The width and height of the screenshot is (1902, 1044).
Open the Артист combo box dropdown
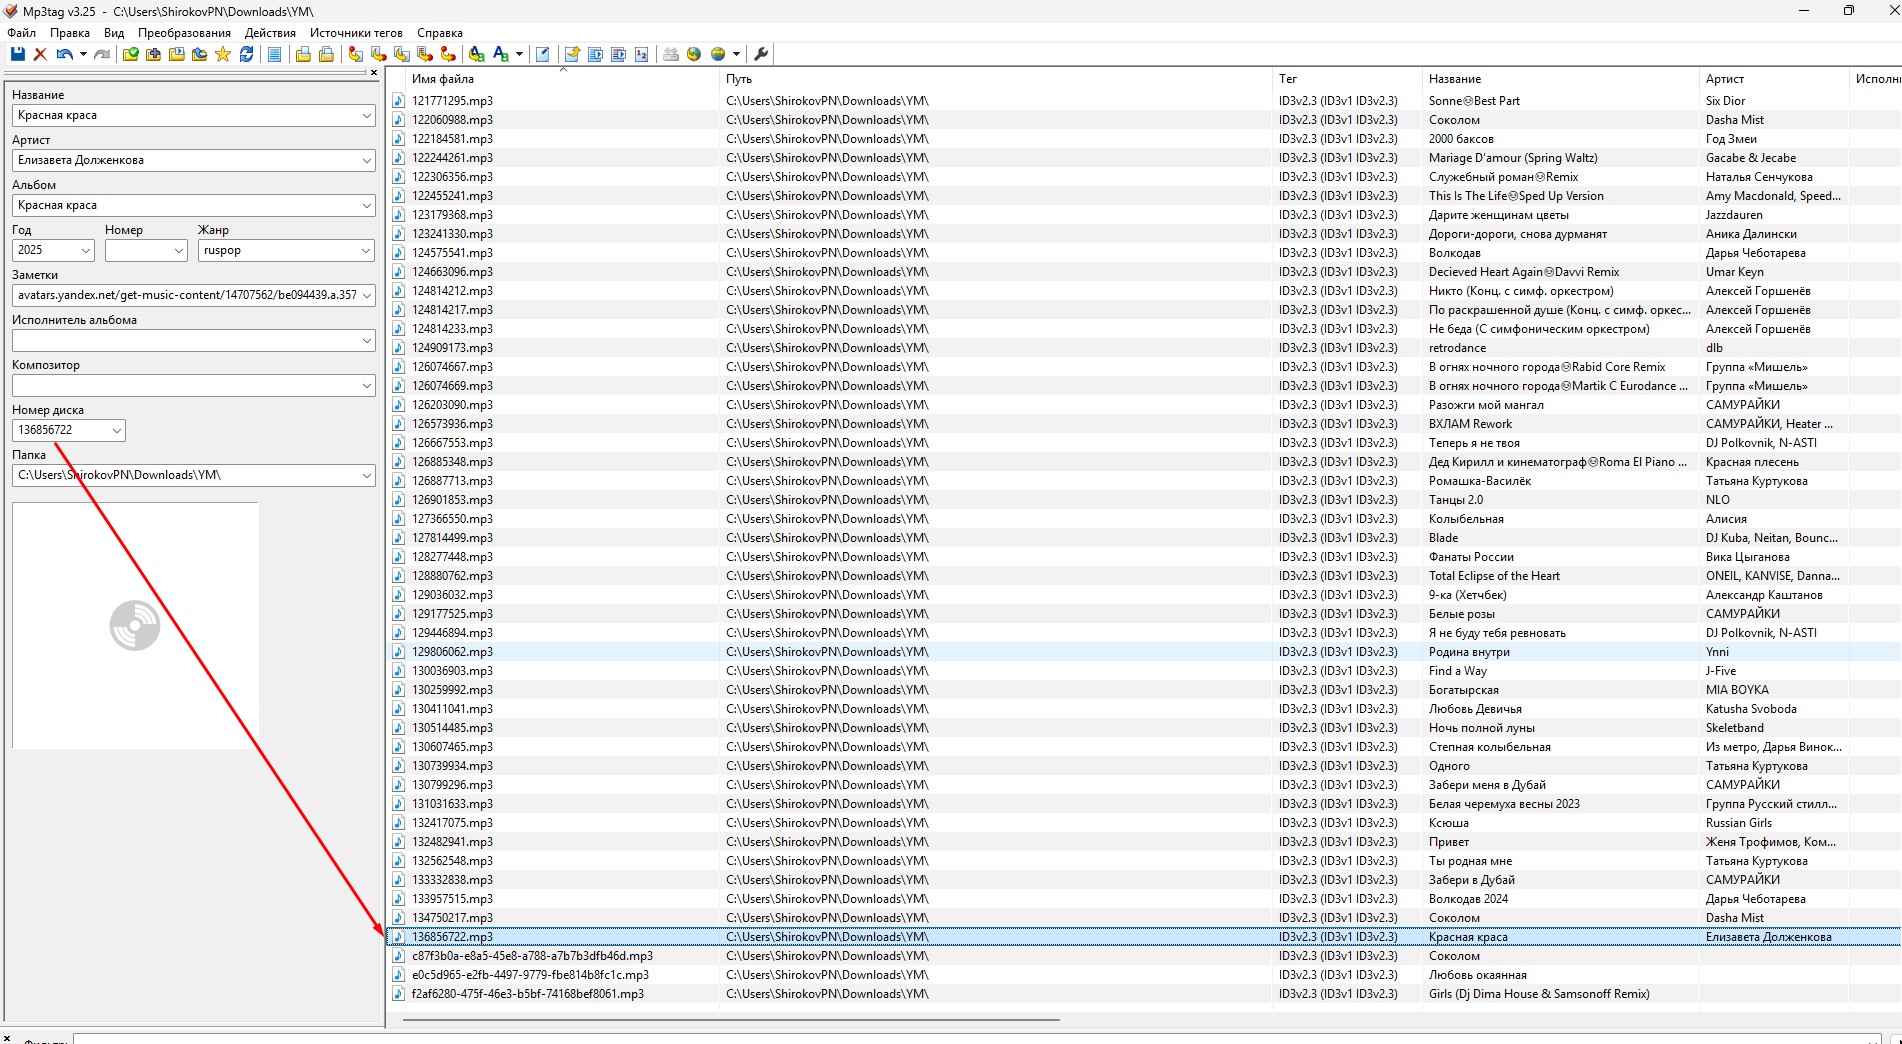[366, 160]
